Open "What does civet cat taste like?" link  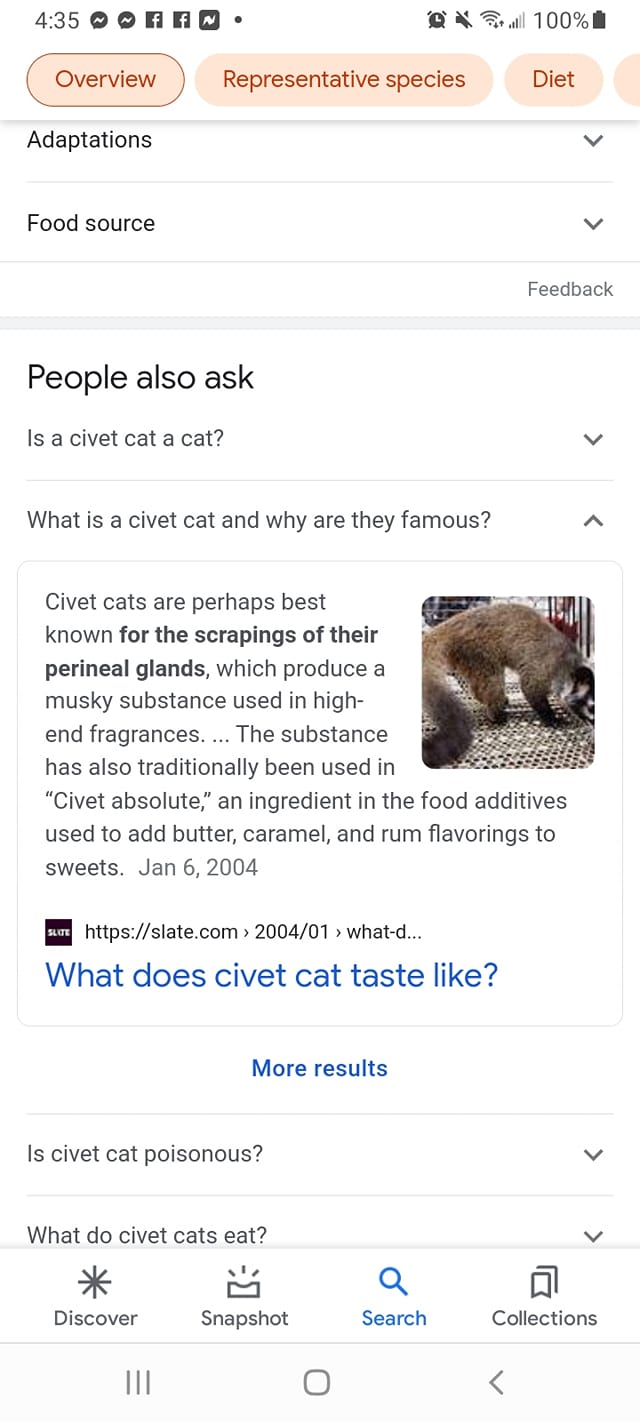272,975
